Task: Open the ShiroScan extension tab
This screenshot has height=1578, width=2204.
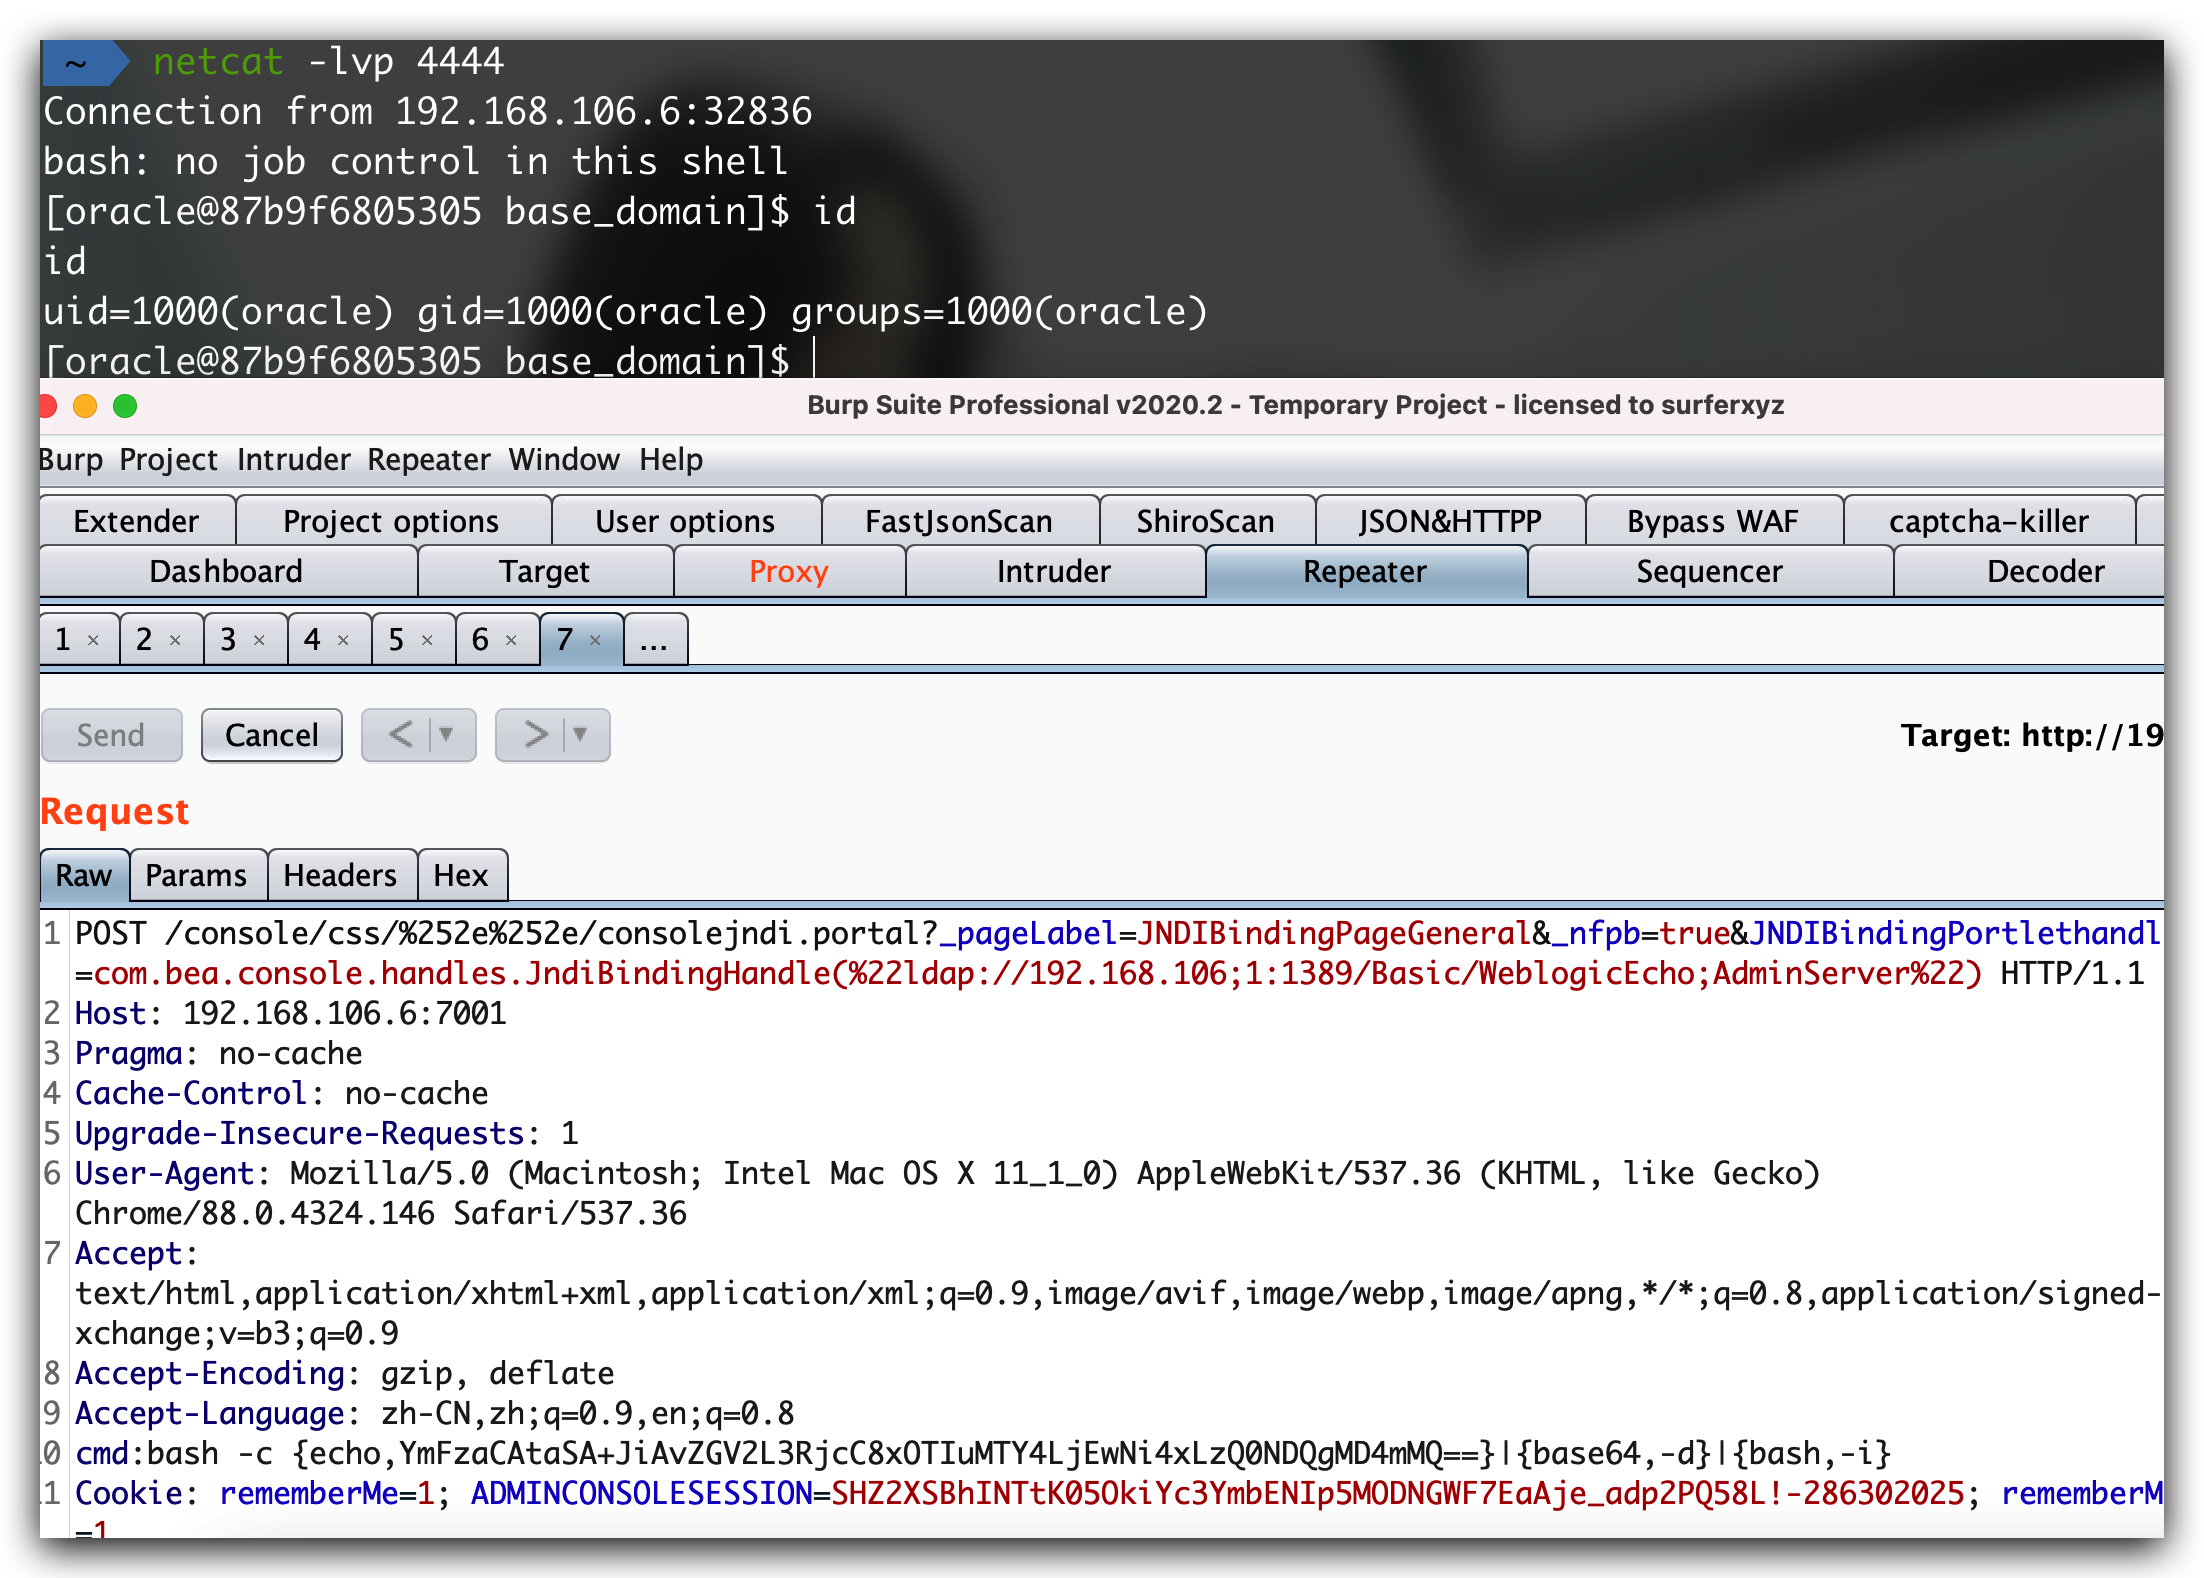Action: tap(1205, 521)
